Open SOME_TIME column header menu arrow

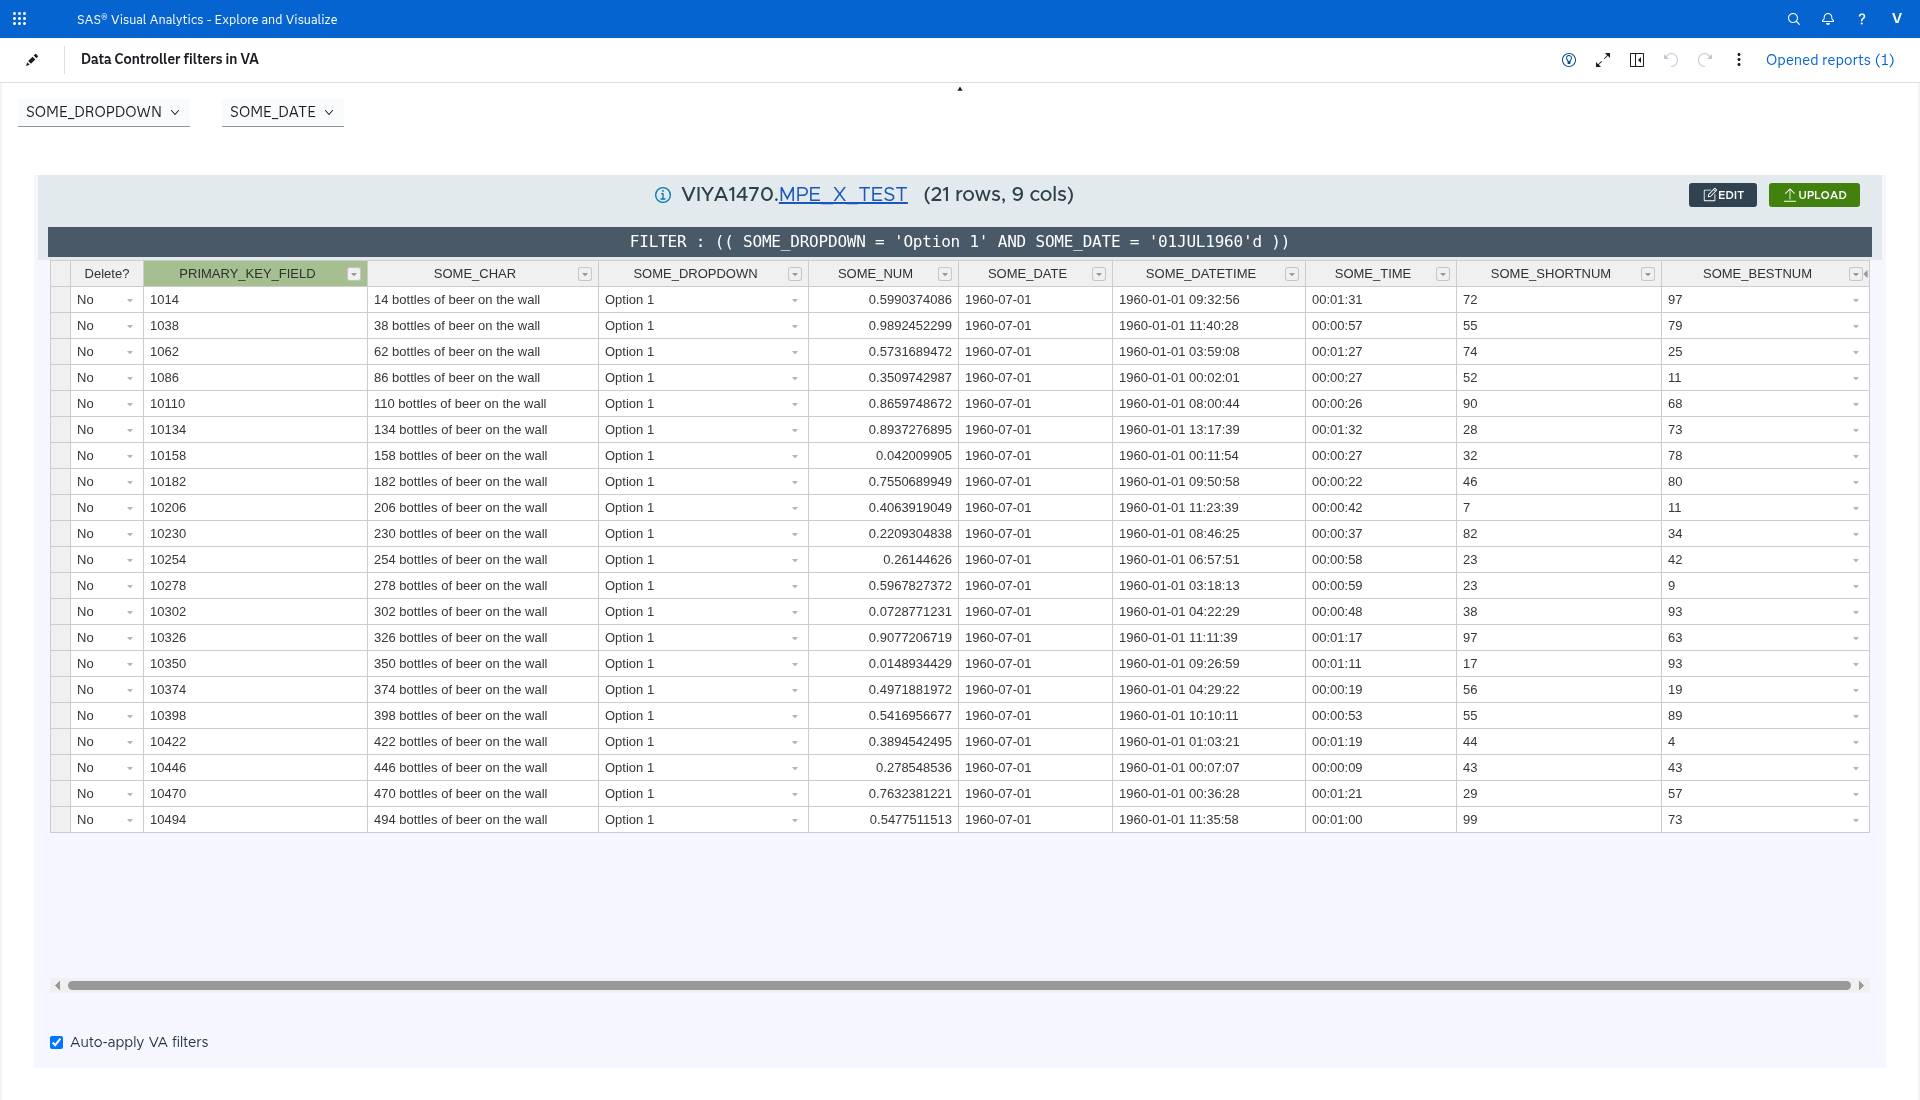[x=1443, y=274]
